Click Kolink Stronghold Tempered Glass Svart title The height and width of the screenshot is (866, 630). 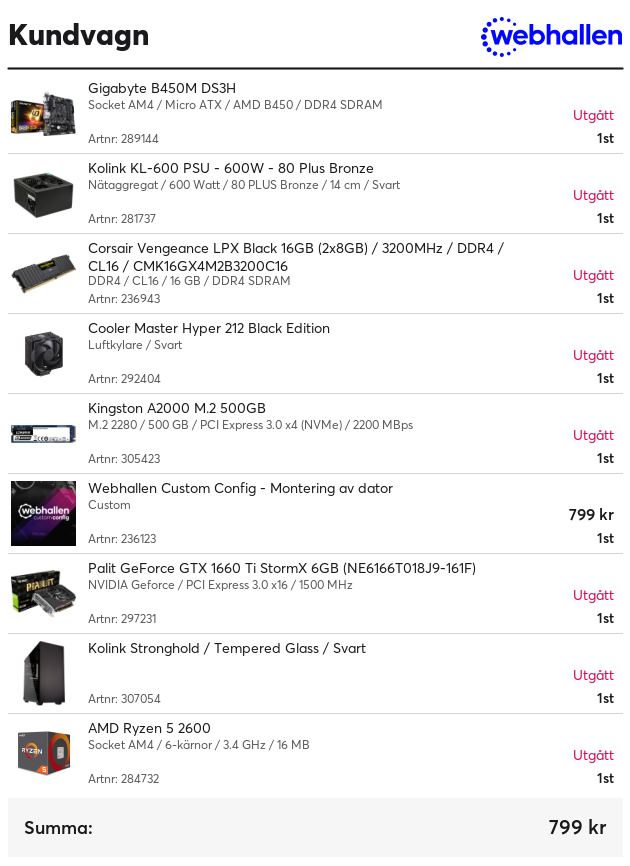coord(226,648)
